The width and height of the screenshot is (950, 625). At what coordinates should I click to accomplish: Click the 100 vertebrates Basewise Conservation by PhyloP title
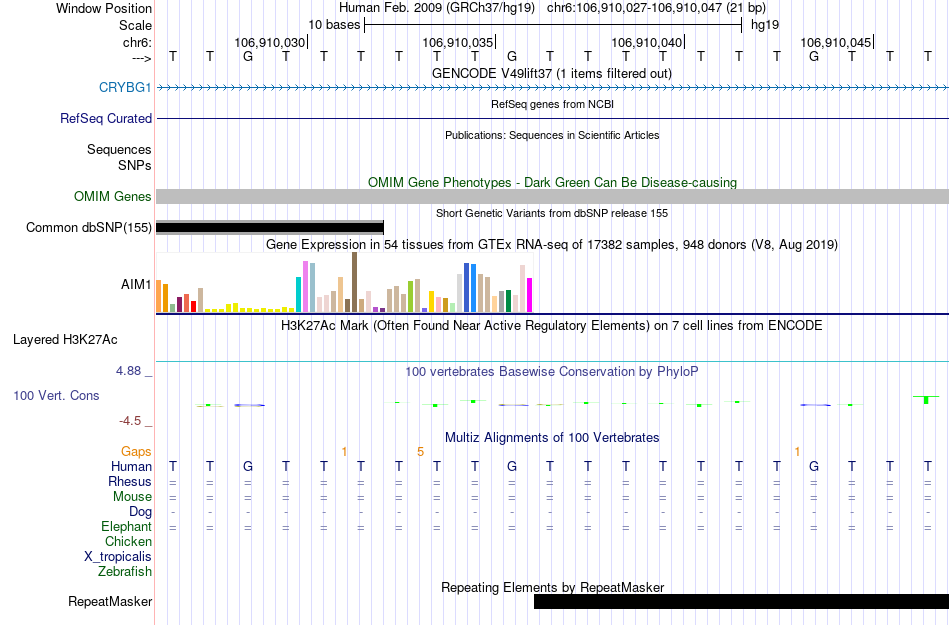(552, 371)
